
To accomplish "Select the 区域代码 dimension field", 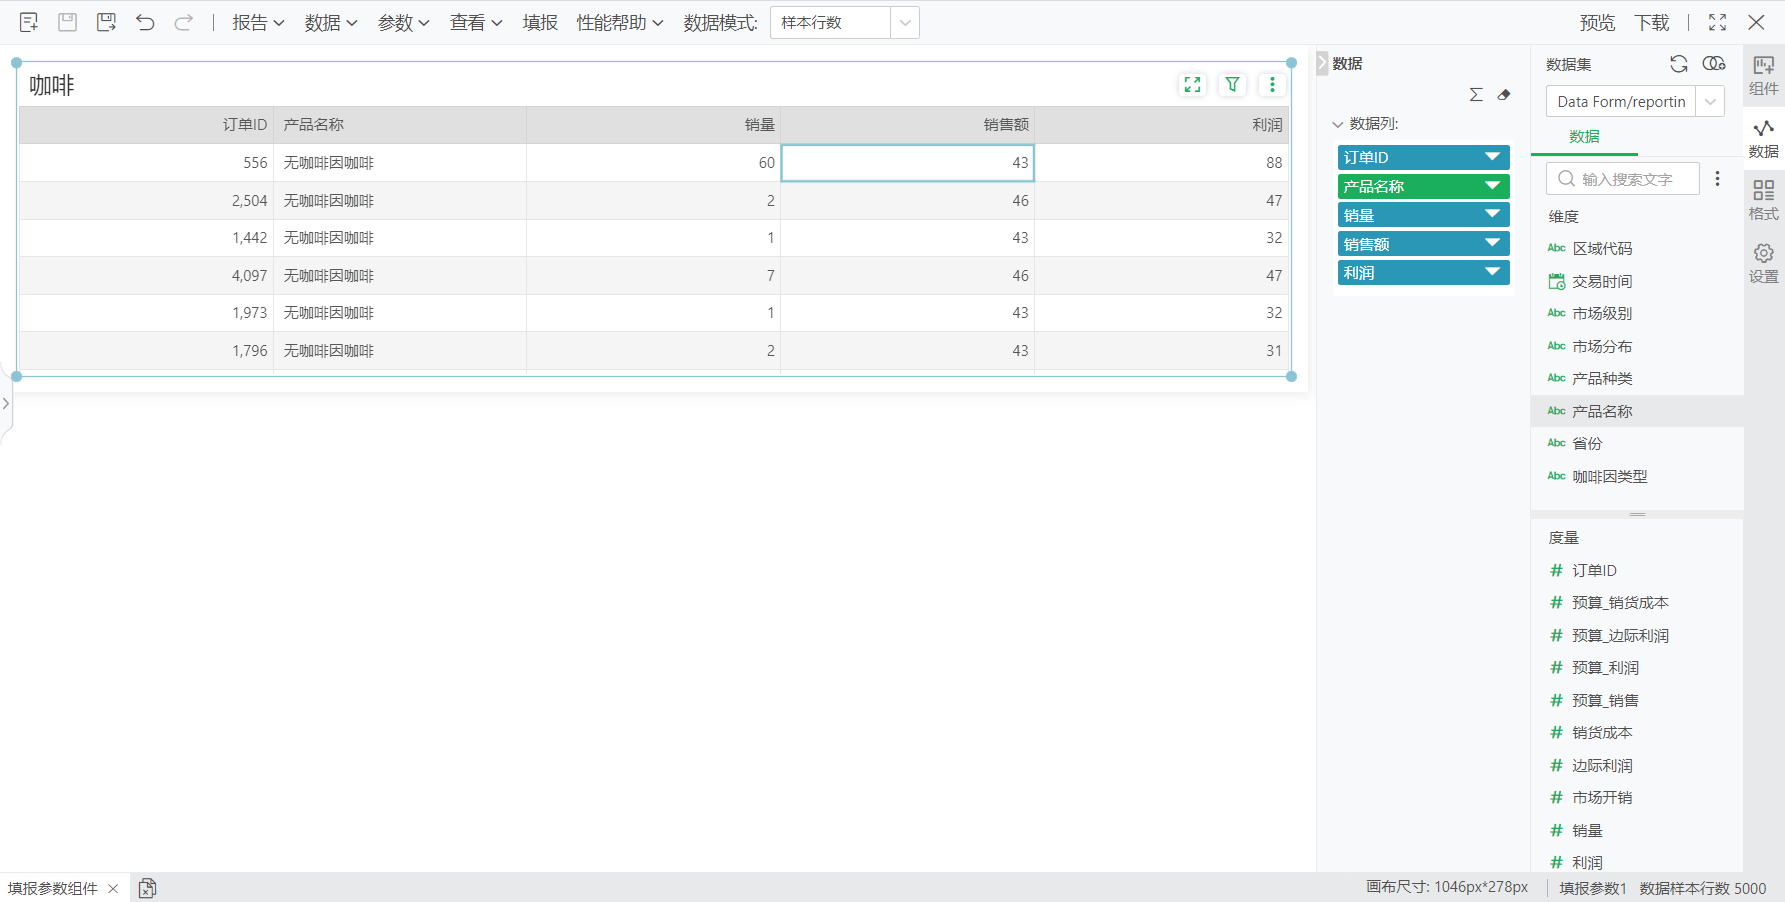I will pos(1637,248).
